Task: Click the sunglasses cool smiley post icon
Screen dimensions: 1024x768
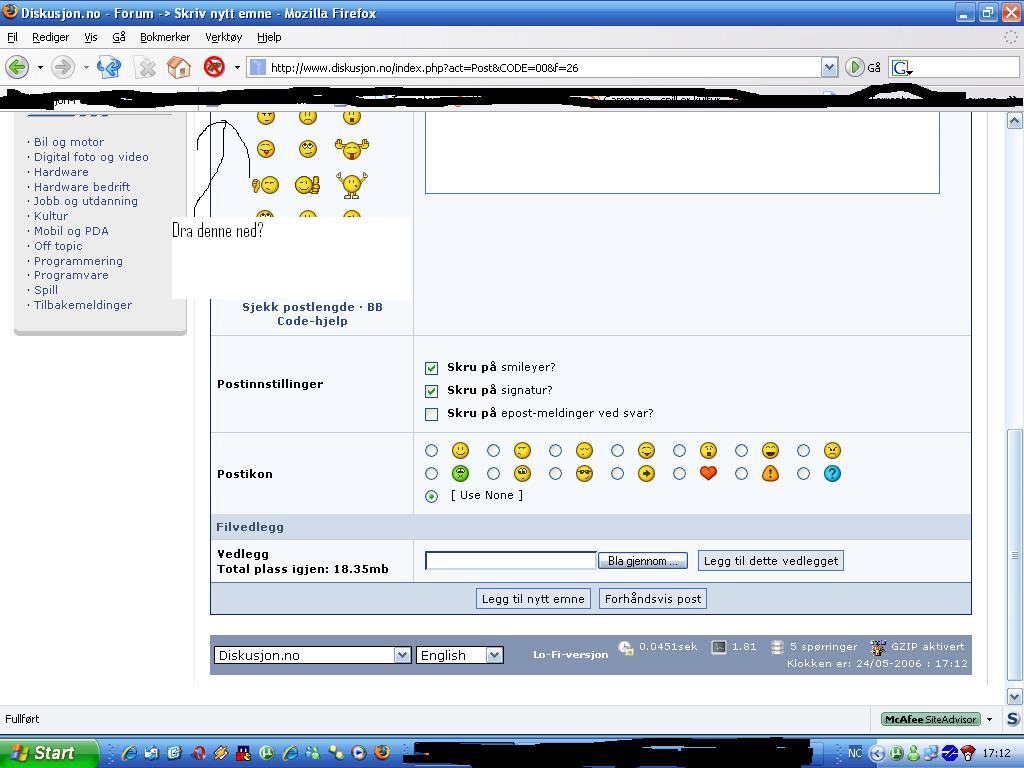Action: pos(584,473)
